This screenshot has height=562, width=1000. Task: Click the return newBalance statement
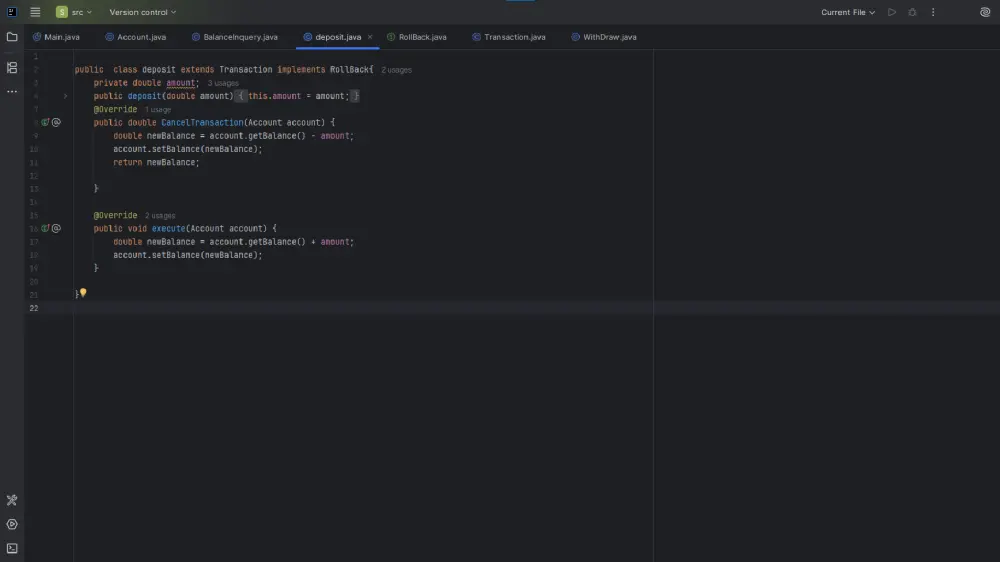(x=156, y=163)
